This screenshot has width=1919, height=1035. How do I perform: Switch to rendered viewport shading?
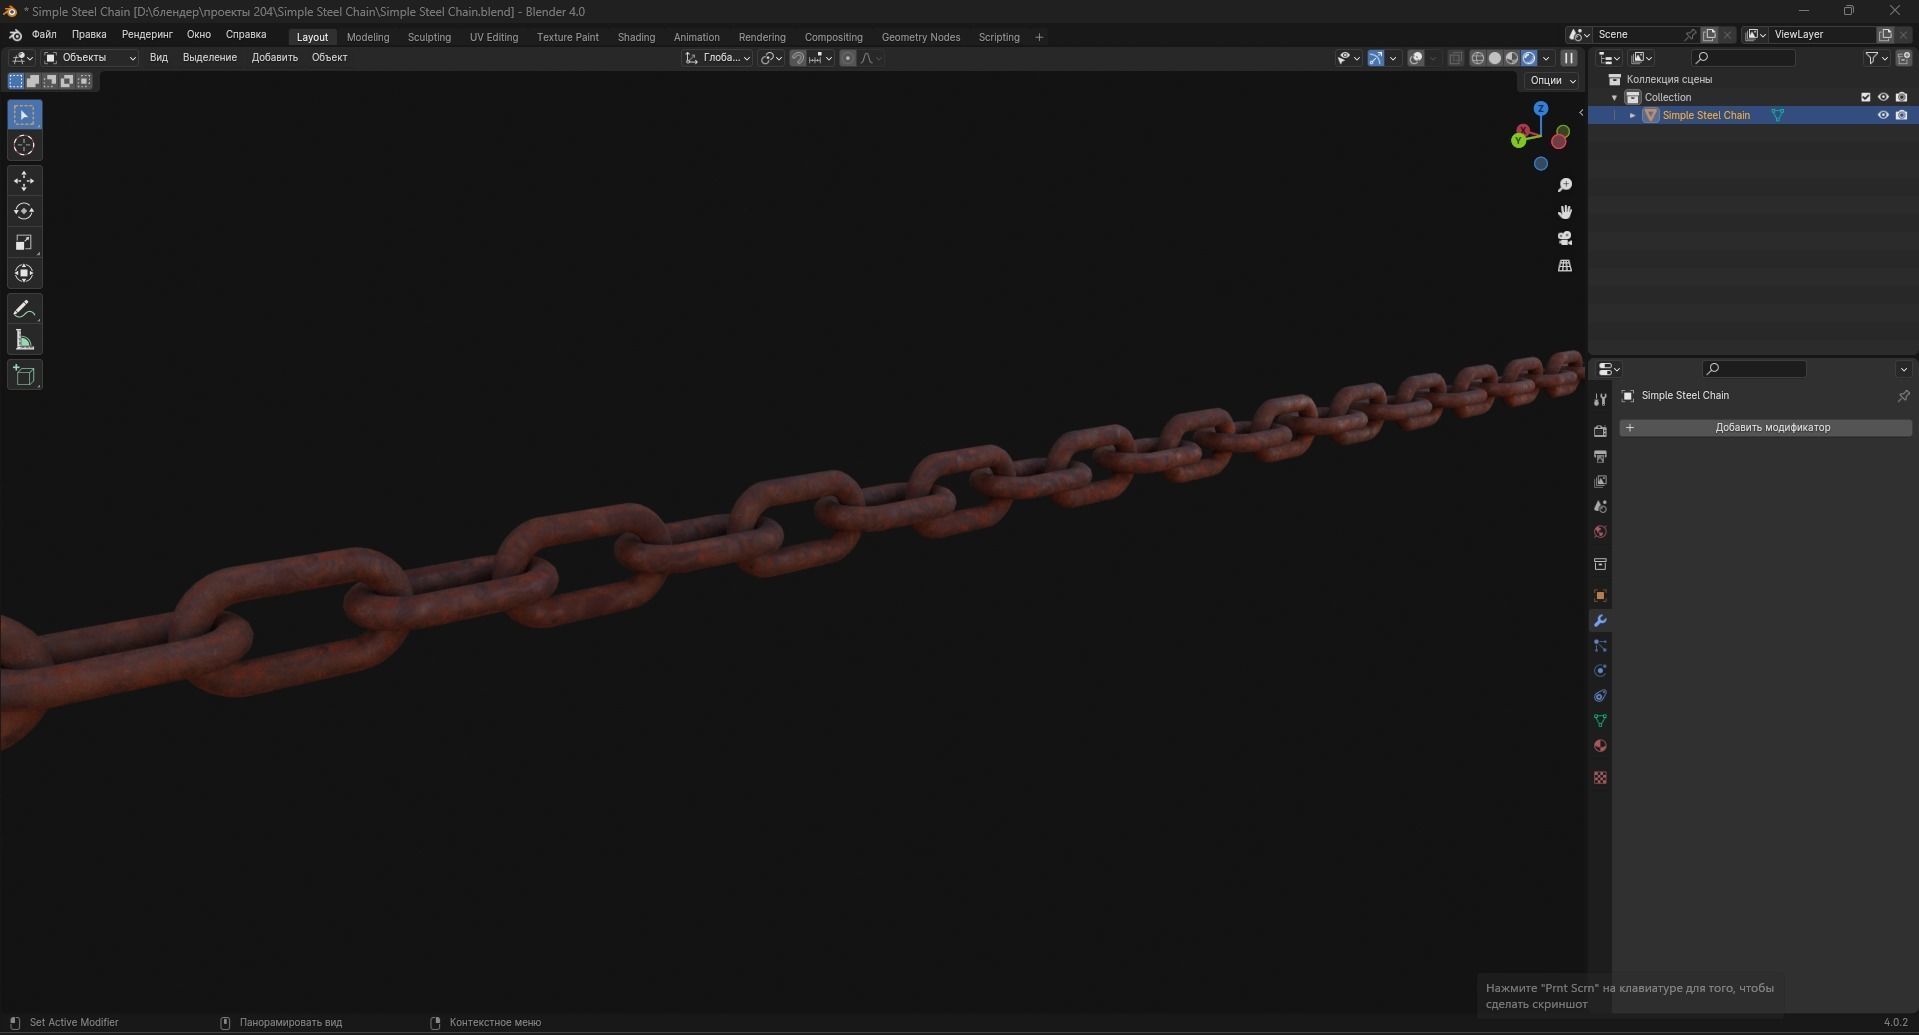(x=1528, y=58)
